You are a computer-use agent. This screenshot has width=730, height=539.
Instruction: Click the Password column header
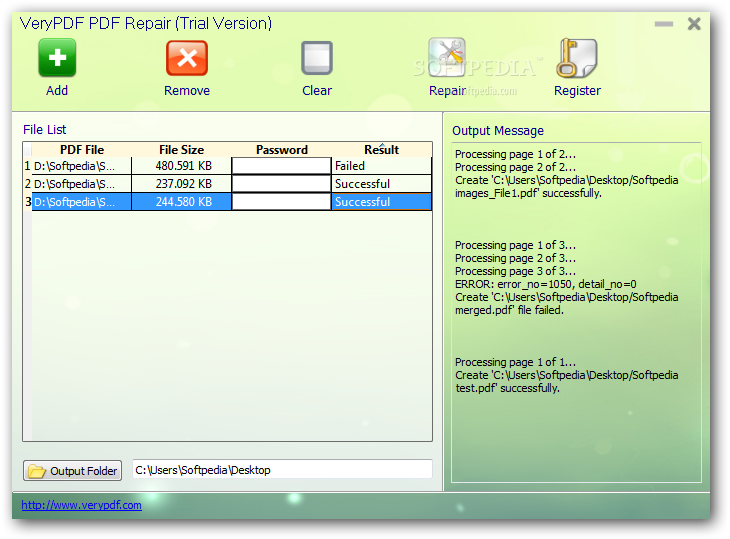pyautogui.click(x=282, y=150)
